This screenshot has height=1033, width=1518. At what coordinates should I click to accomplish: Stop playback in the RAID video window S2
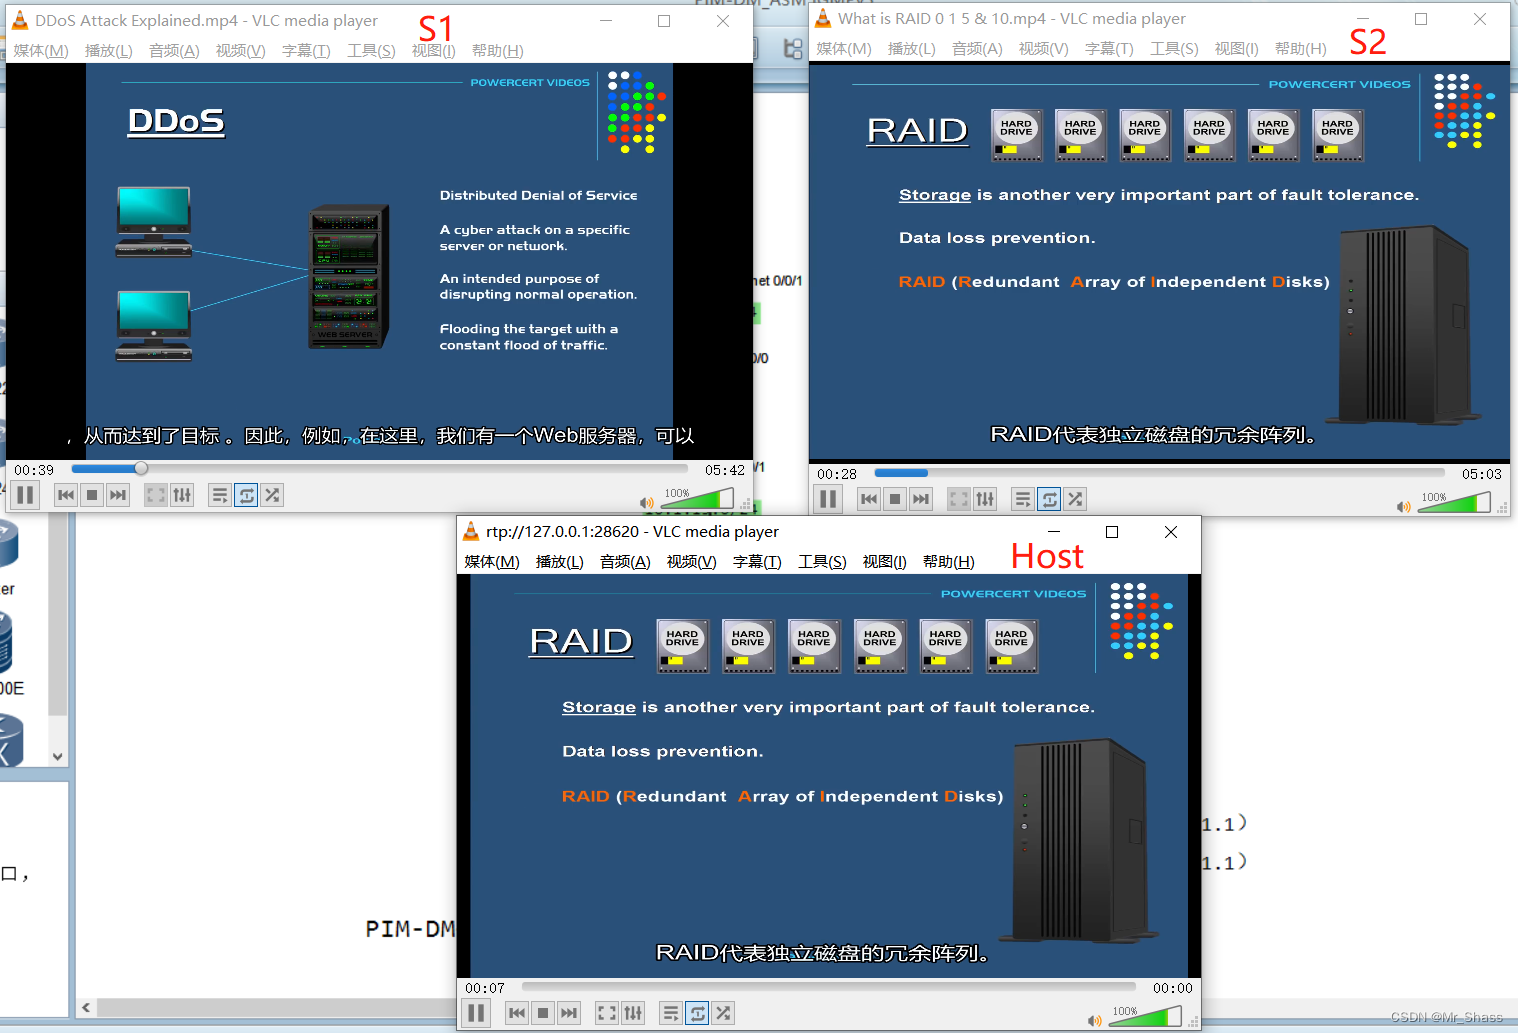893,498
